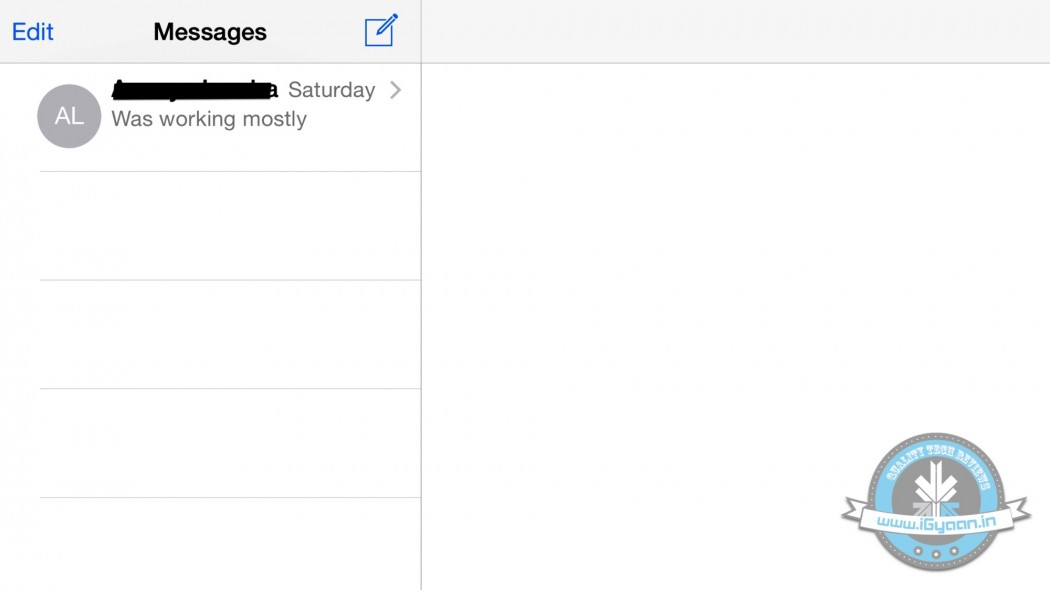1050x590 pixels.
Task: Tap the Edit button
Action: click(33, 32)
